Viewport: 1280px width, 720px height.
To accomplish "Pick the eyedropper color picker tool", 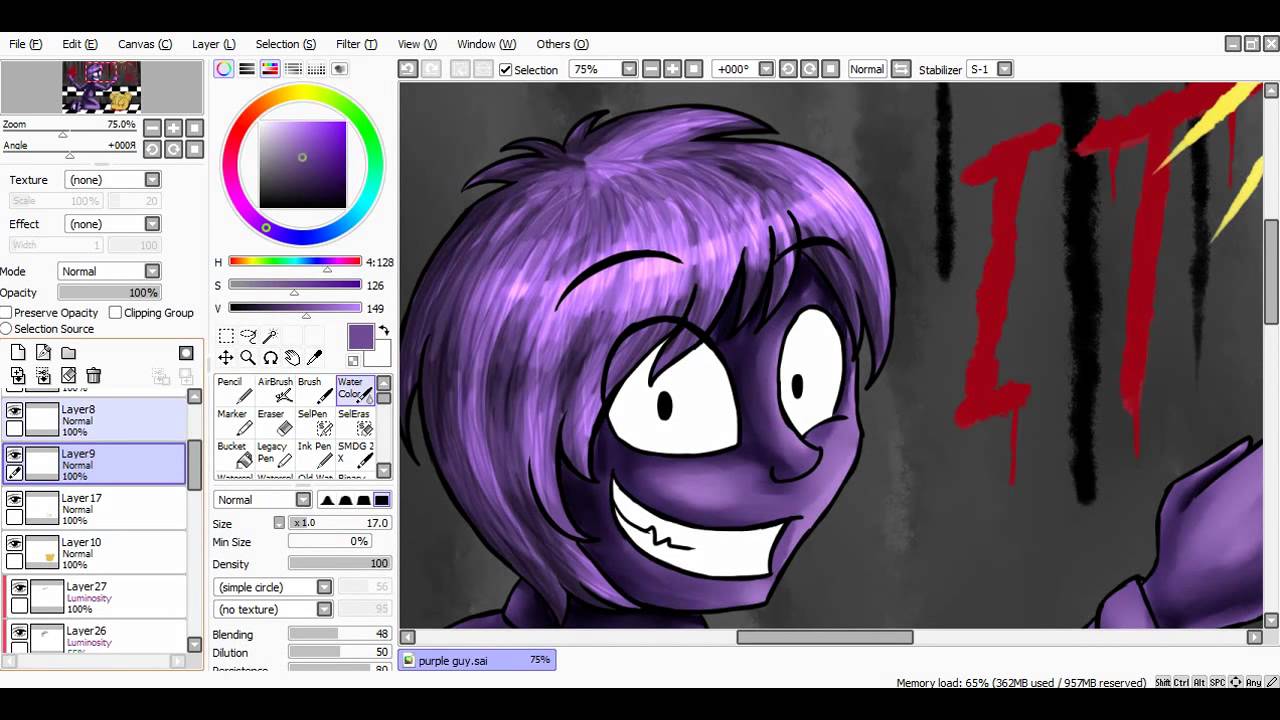I will click(x=314, y=358).
